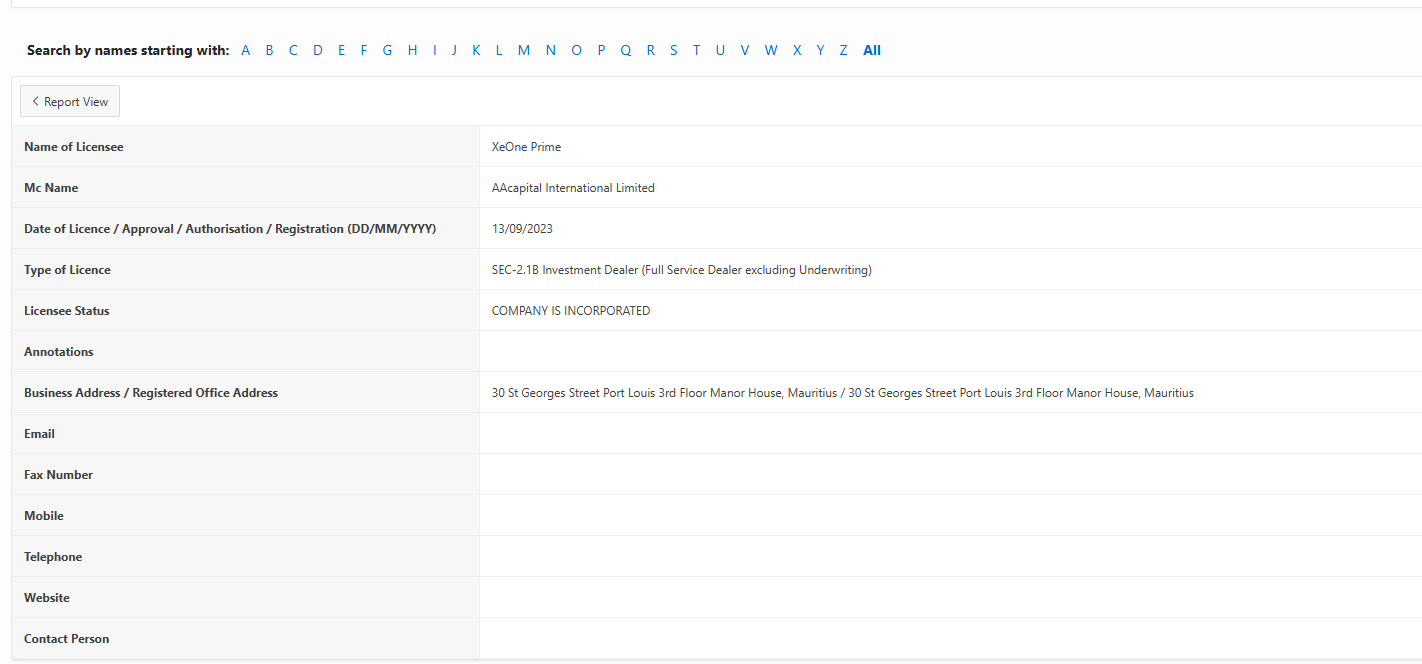Viewport: 1422px width, 664px height.
Task: Filter names starting with K
Action: tap(476, 50)
